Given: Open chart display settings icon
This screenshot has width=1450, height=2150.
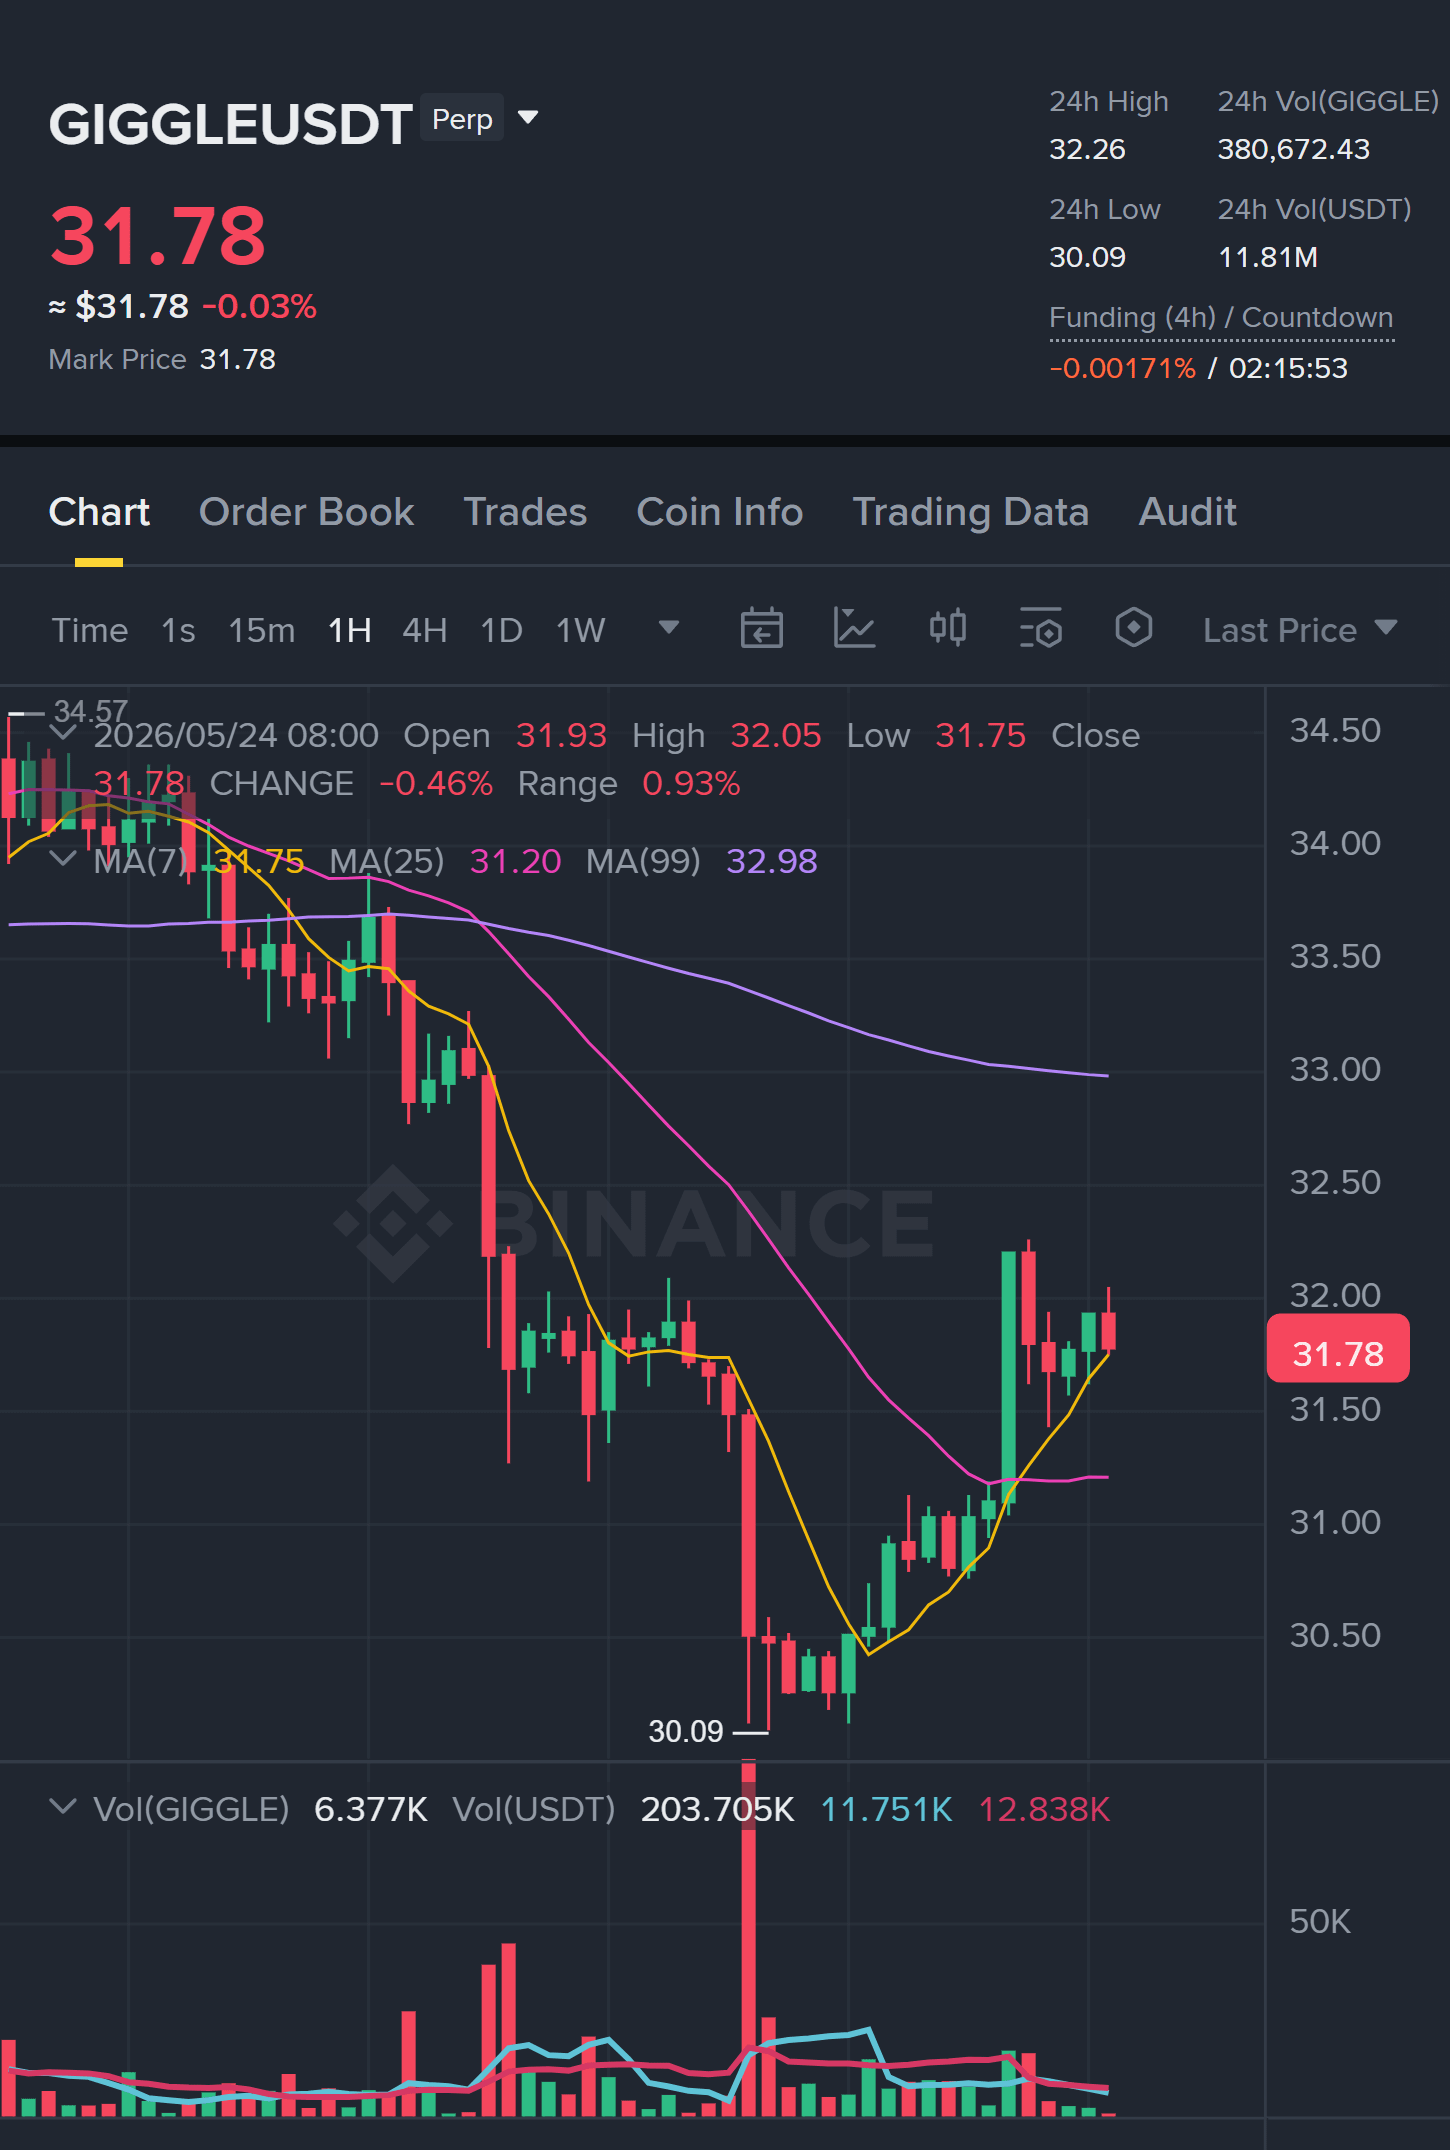Looking at the screenshot, I should 1040,629.
